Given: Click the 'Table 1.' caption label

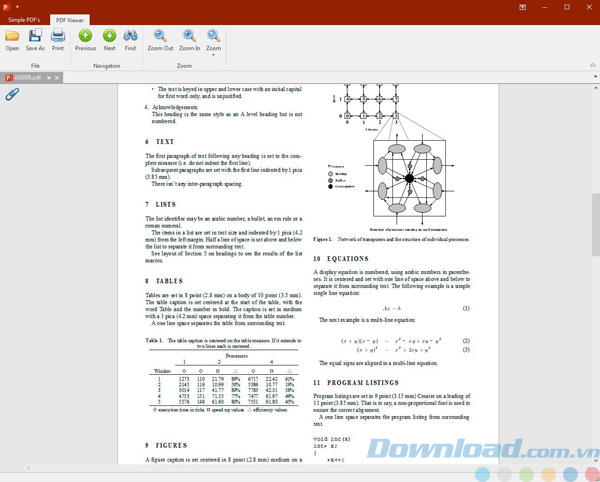Looking at the screenshot, I should pos(154,340).
